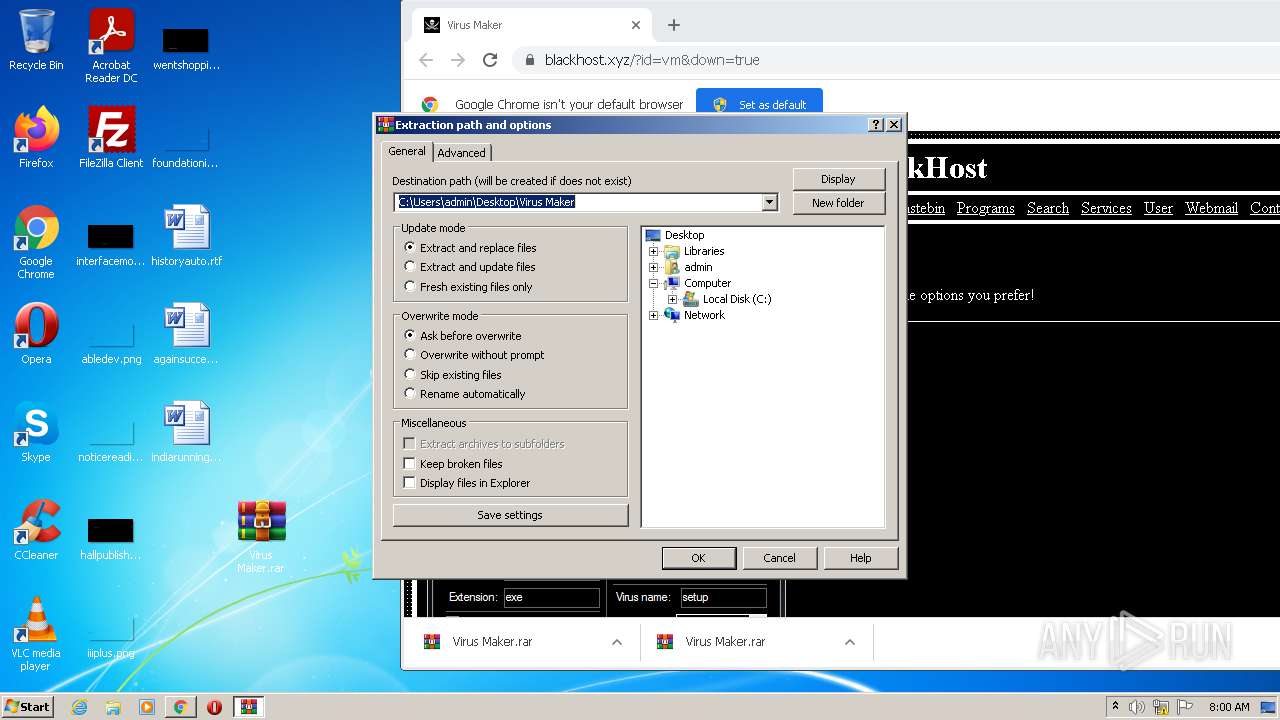Select Fresh existing files only option
The width and height of the screenshot is (1280, 720).
pyautogui.click(x=468, y=287)
